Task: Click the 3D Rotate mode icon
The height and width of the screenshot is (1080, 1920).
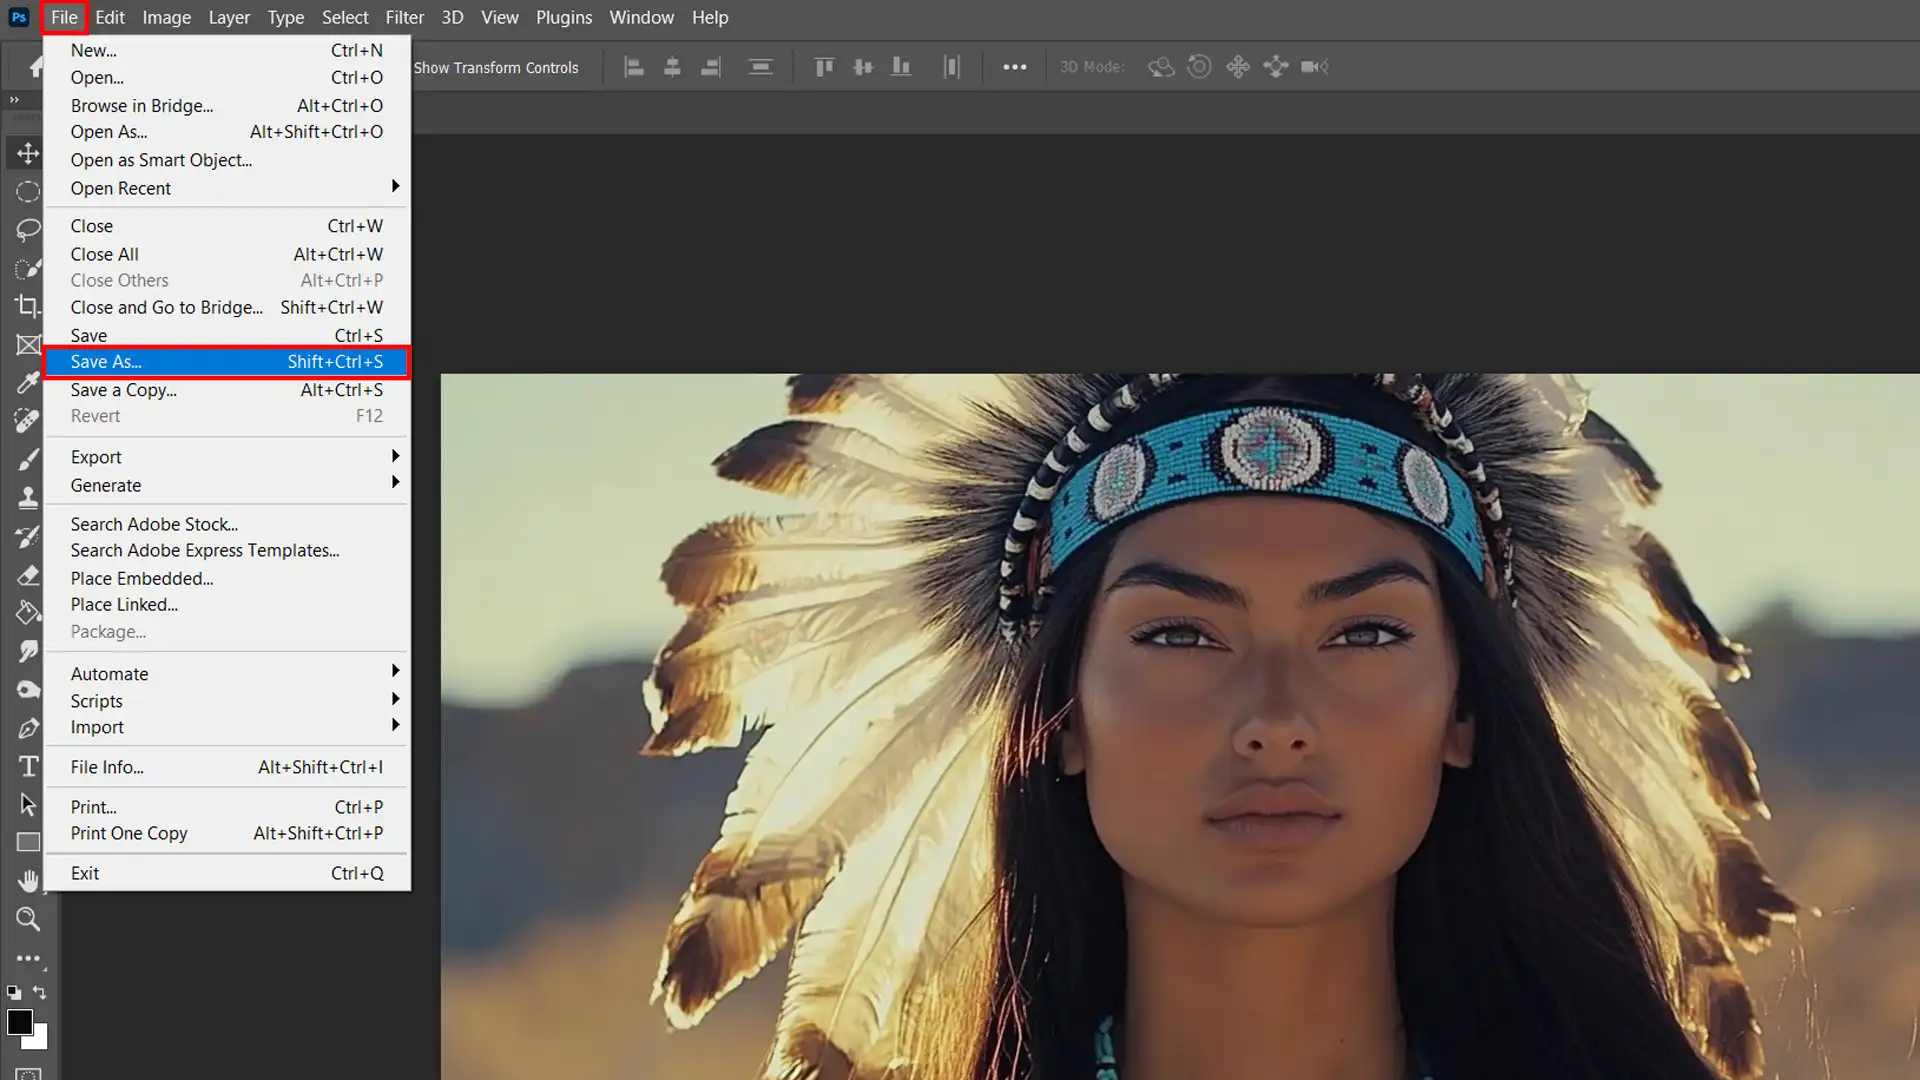Action: click(x=1160, y=67)
